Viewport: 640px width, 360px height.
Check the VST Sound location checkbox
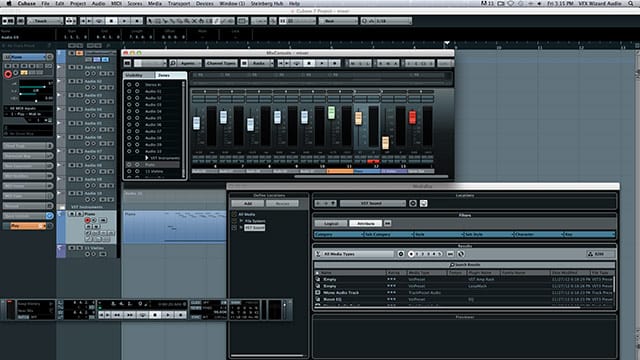(234, 227)
